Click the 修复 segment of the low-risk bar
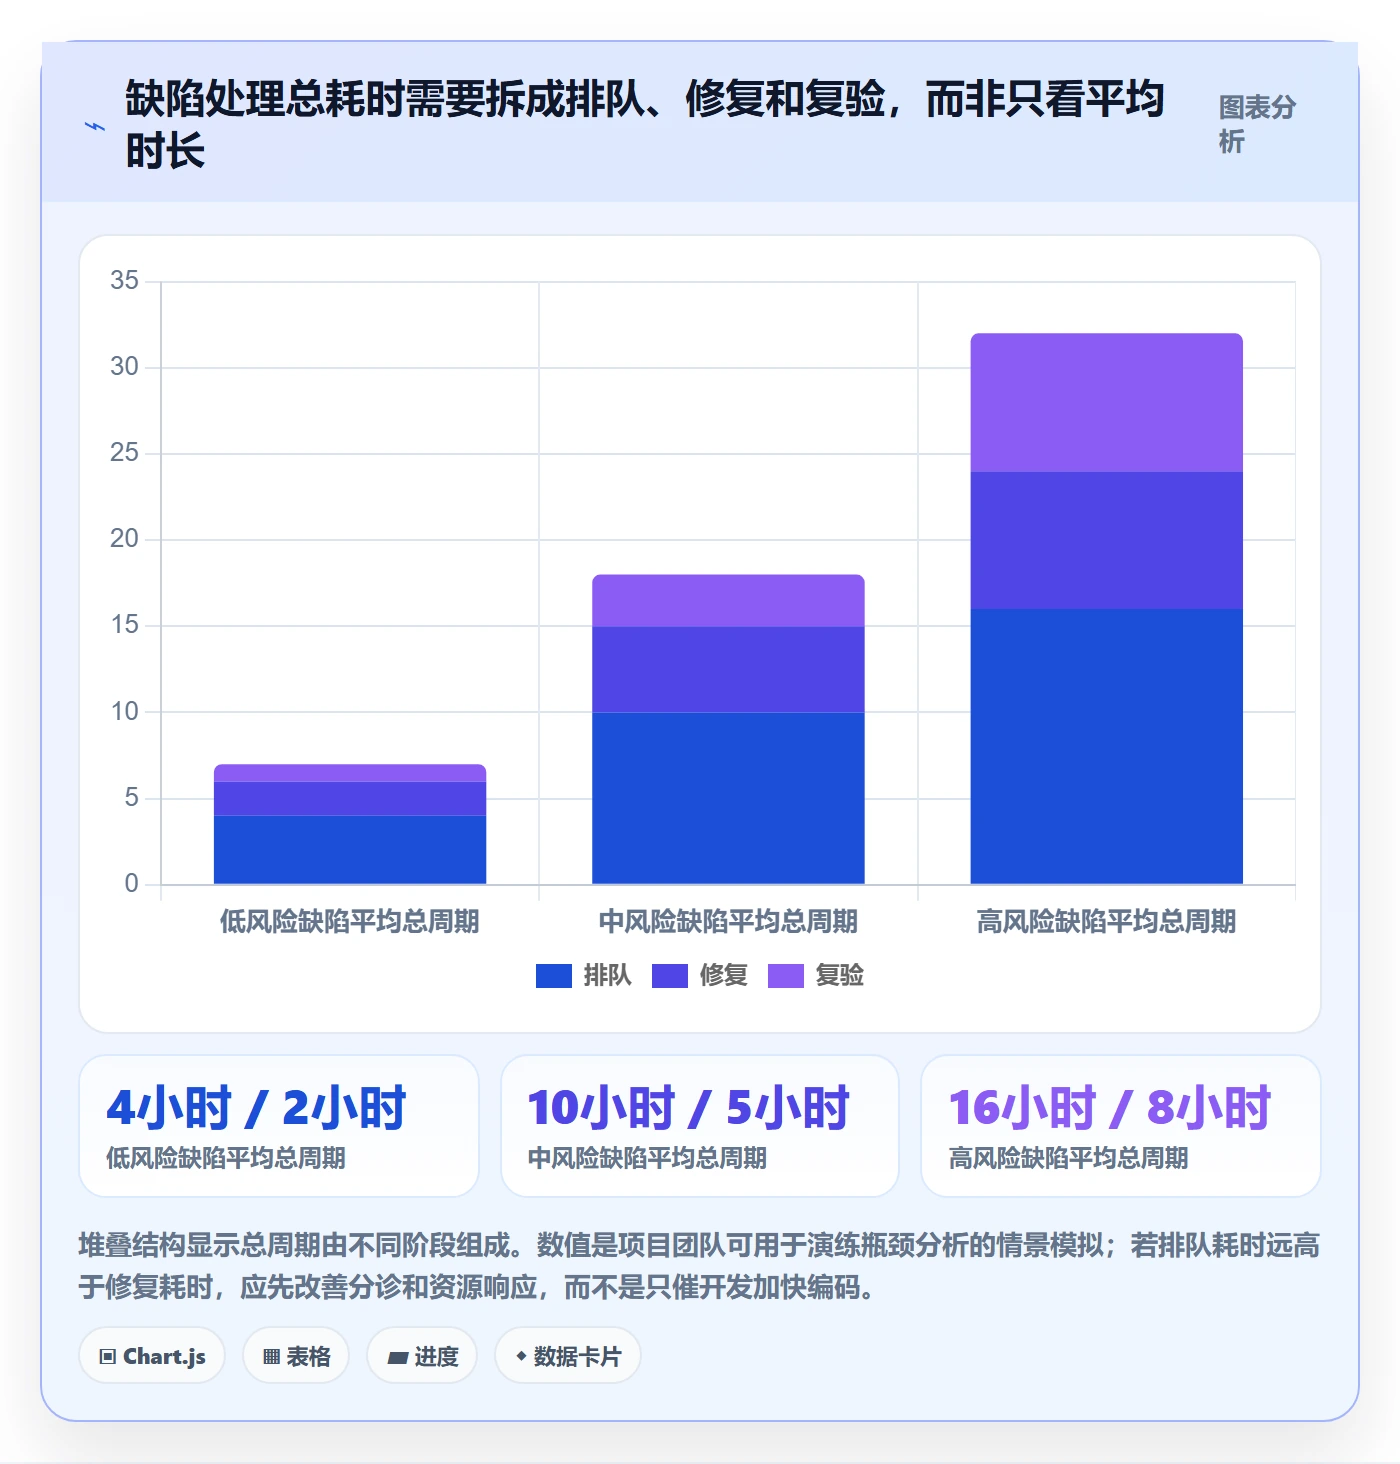This screenshot has height=1464, width=1400. 350,799
